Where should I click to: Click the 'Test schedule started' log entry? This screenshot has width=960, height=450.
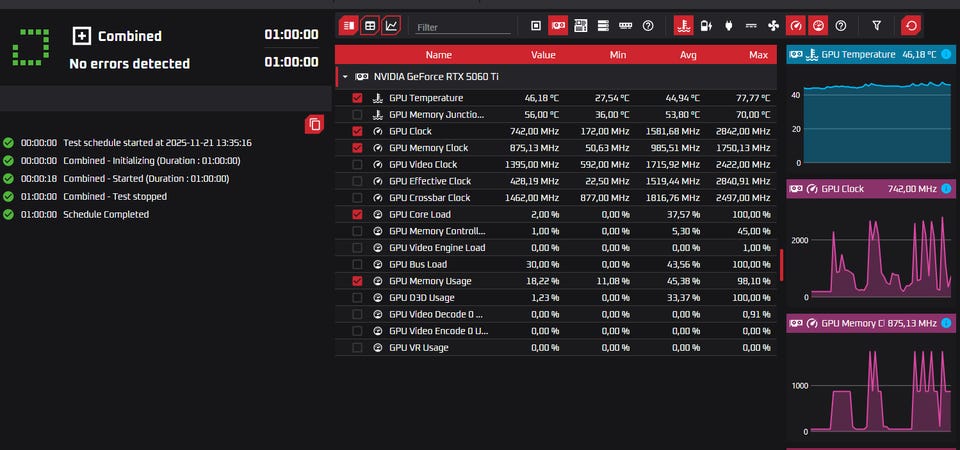click(x=157, y=143)
